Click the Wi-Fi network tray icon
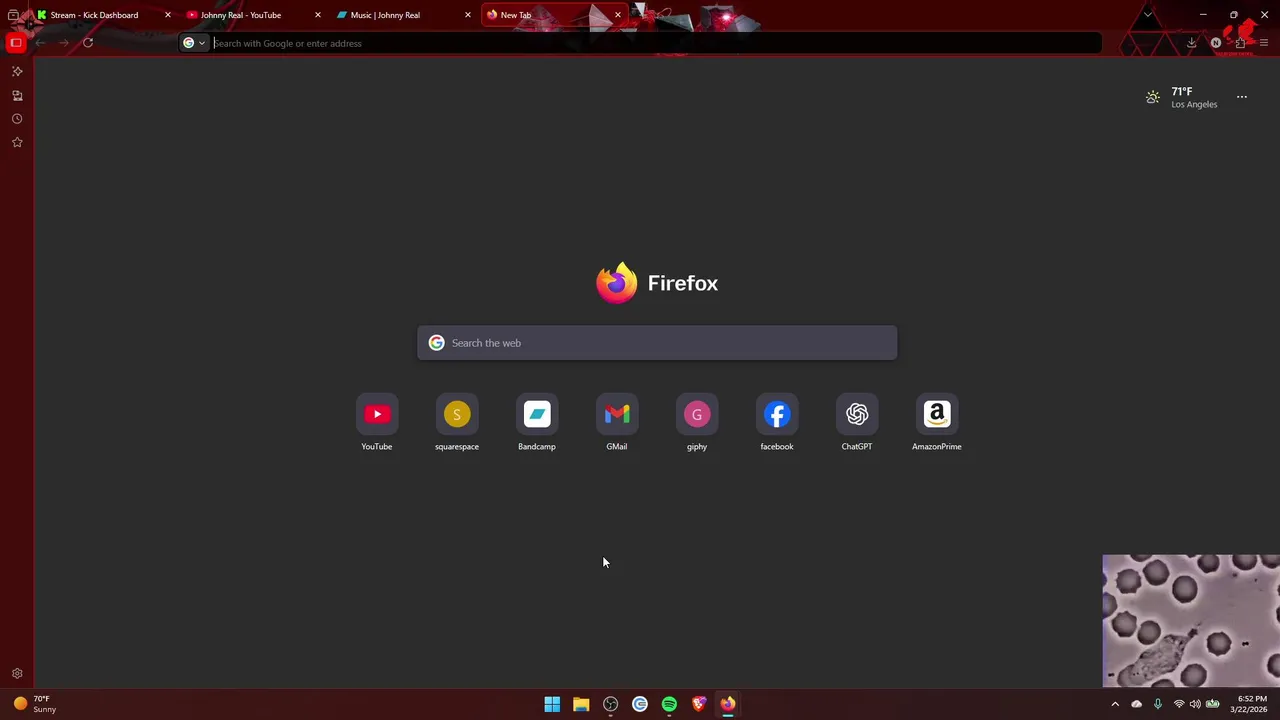 point(1178,704)
